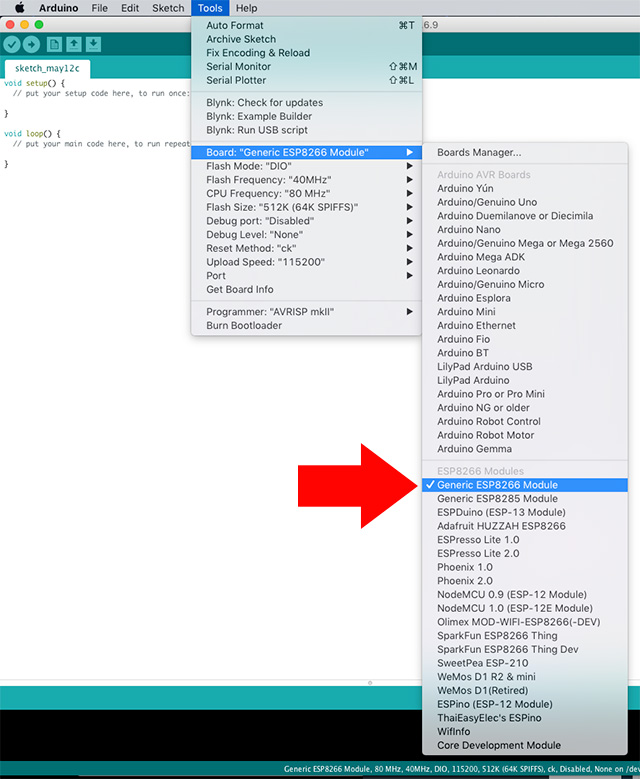The image size is (640, 779).
Task: Click the Upload arrow icon
Action: point(32,44)
